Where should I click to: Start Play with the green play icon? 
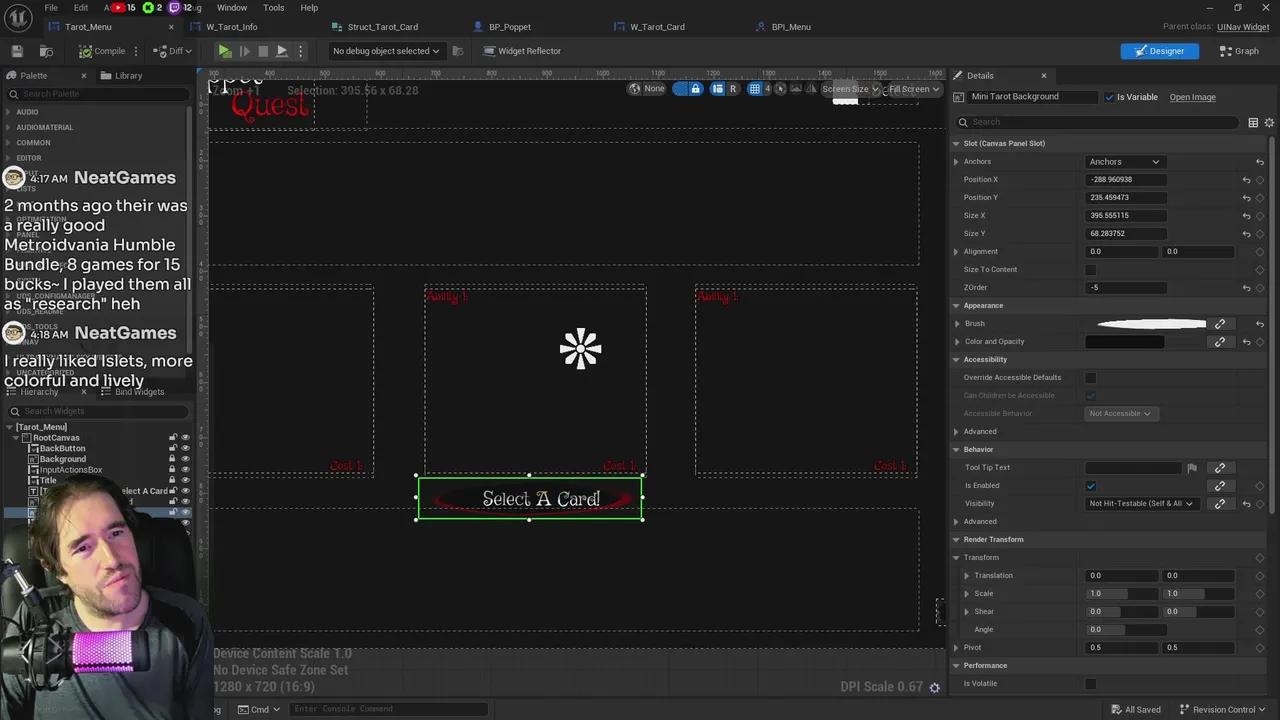tap(225, 51)
